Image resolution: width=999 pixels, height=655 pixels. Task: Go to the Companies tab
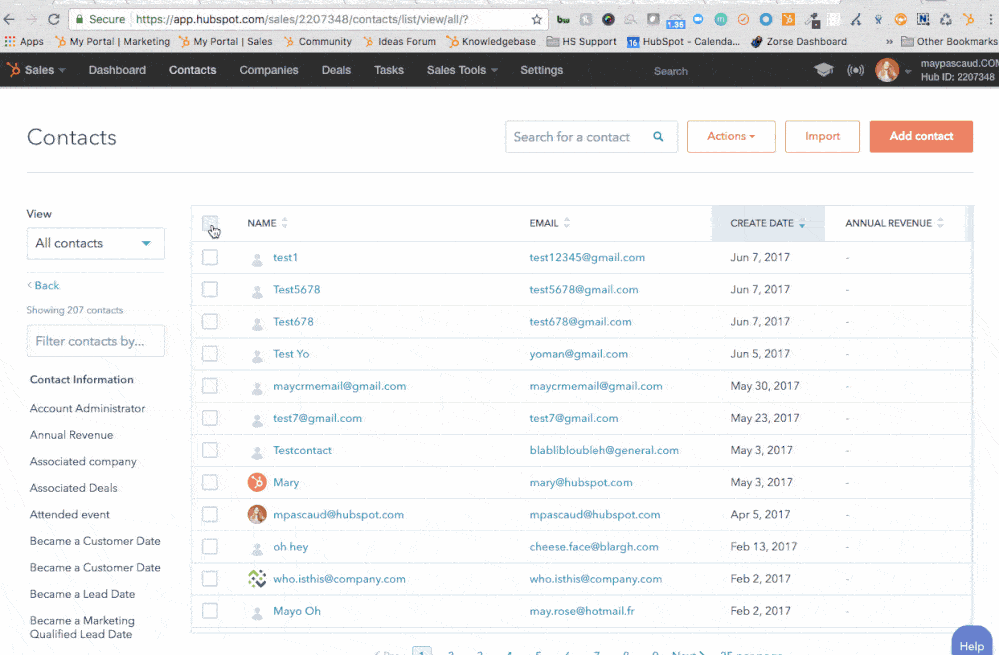(x=266, y=70)
